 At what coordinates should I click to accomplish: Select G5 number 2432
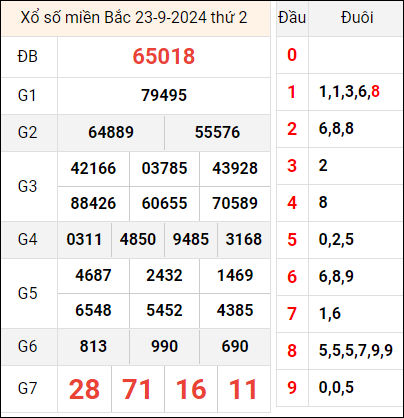point(164,276)
